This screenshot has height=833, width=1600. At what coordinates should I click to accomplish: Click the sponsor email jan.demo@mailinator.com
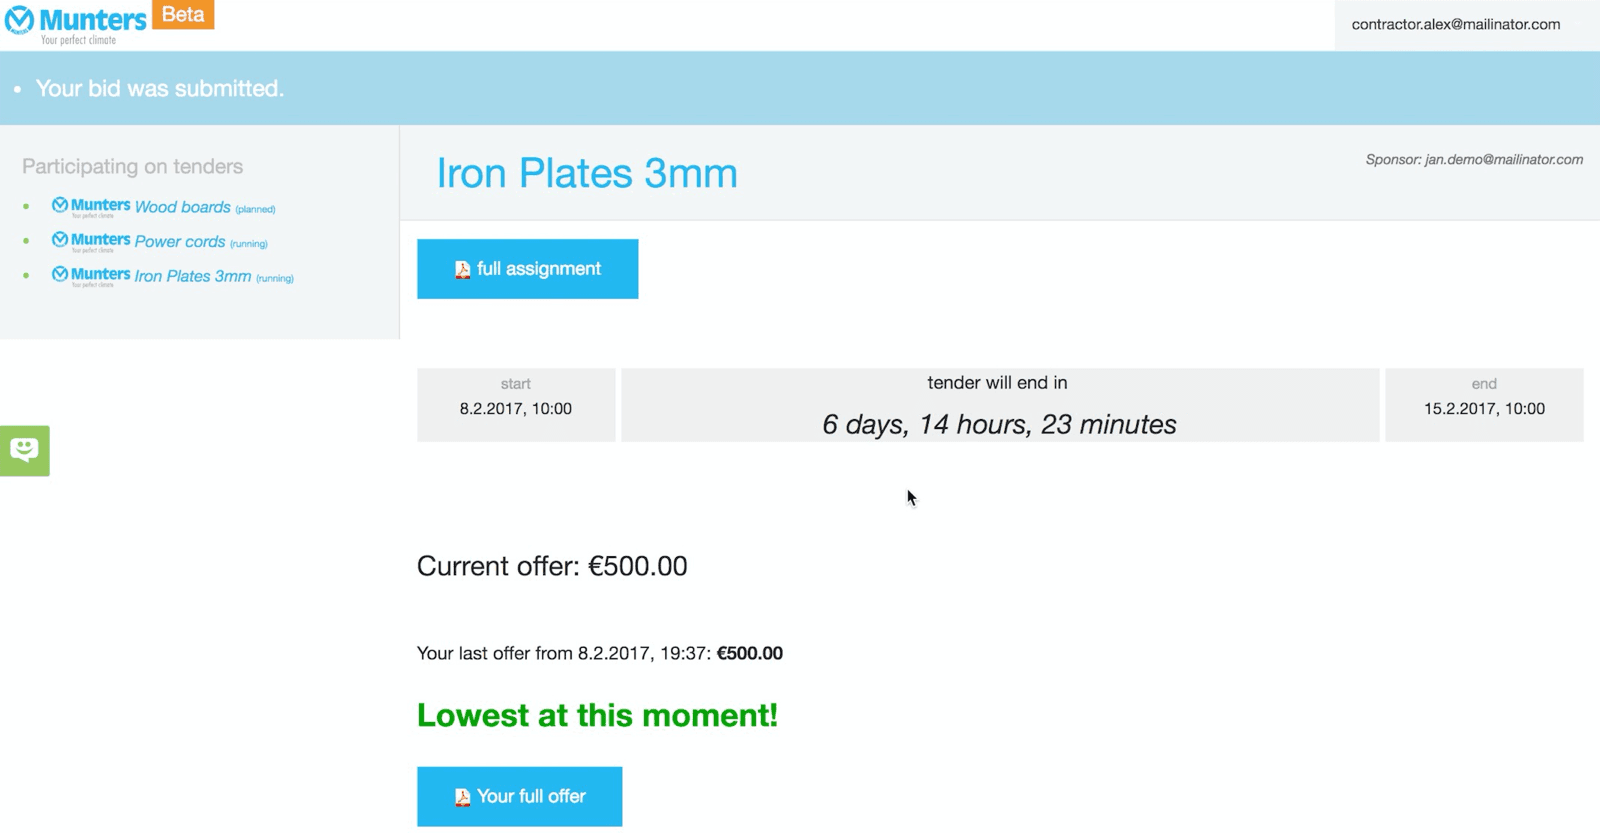(1504, 159)
